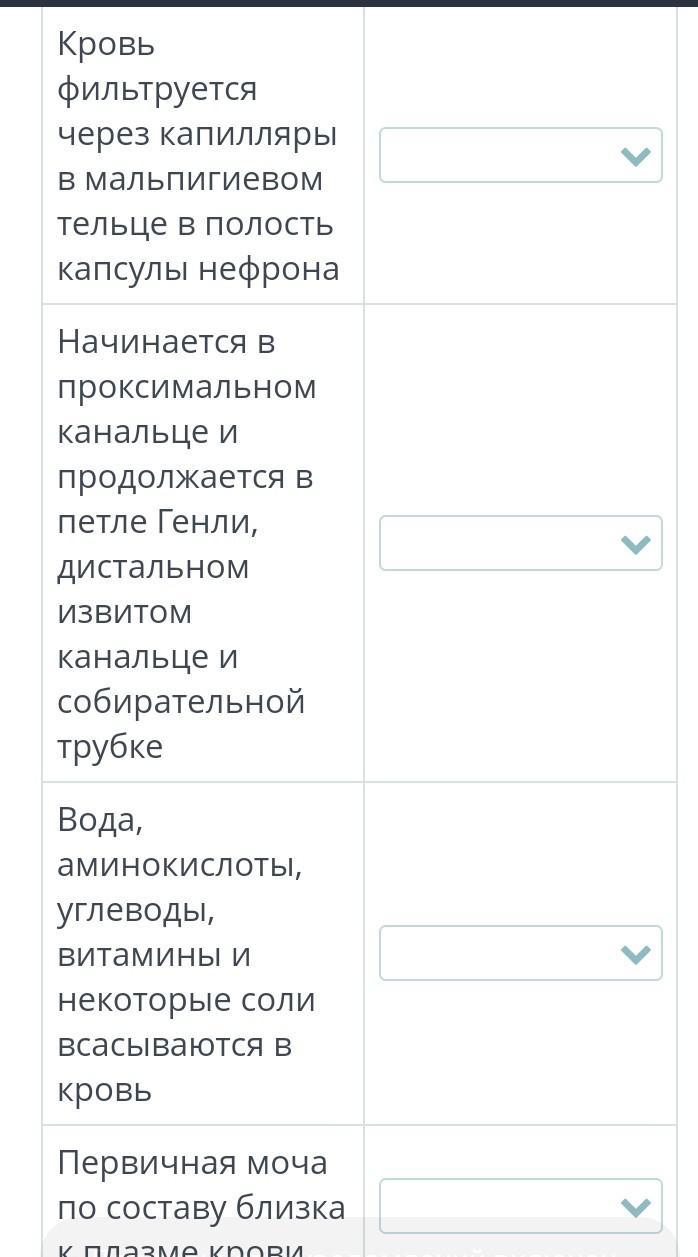The image size is (698, 1257).
Task: Click the word 'аминокислоты,'
Action: click(180, 865)
